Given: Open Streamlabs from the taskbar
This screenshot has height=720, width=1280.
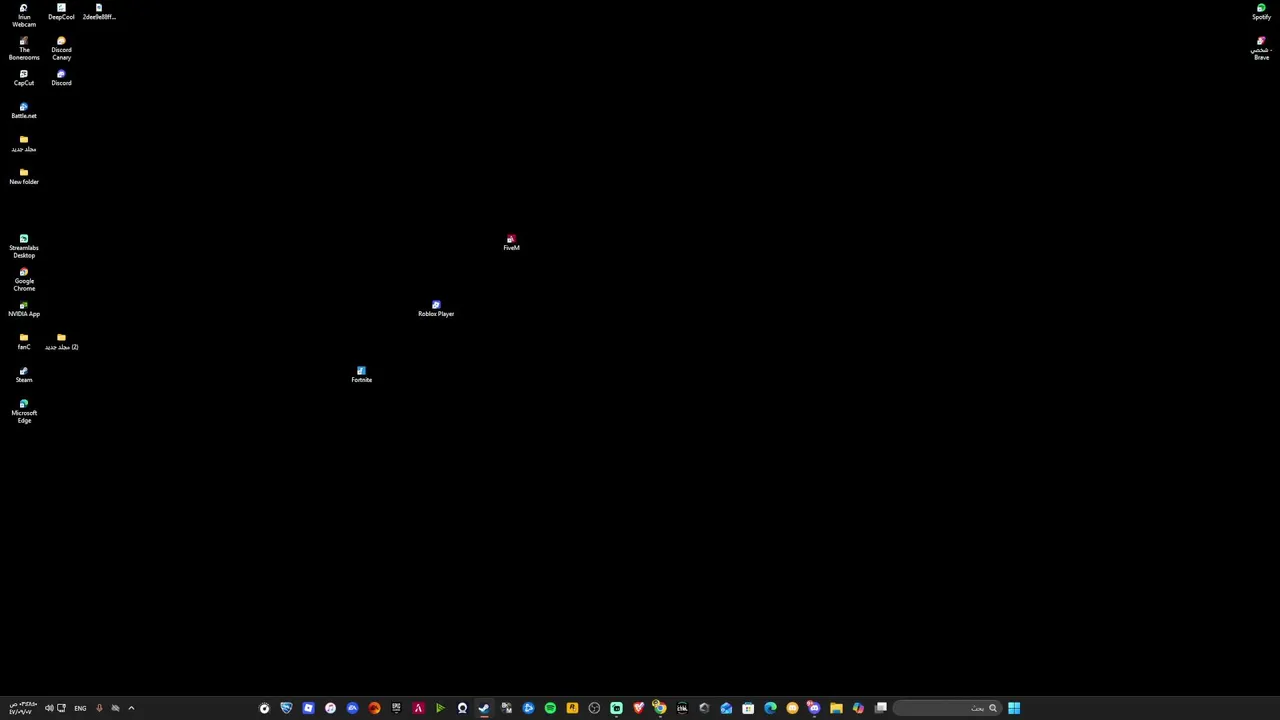Looking at the screenshot, I should (616, 708).
